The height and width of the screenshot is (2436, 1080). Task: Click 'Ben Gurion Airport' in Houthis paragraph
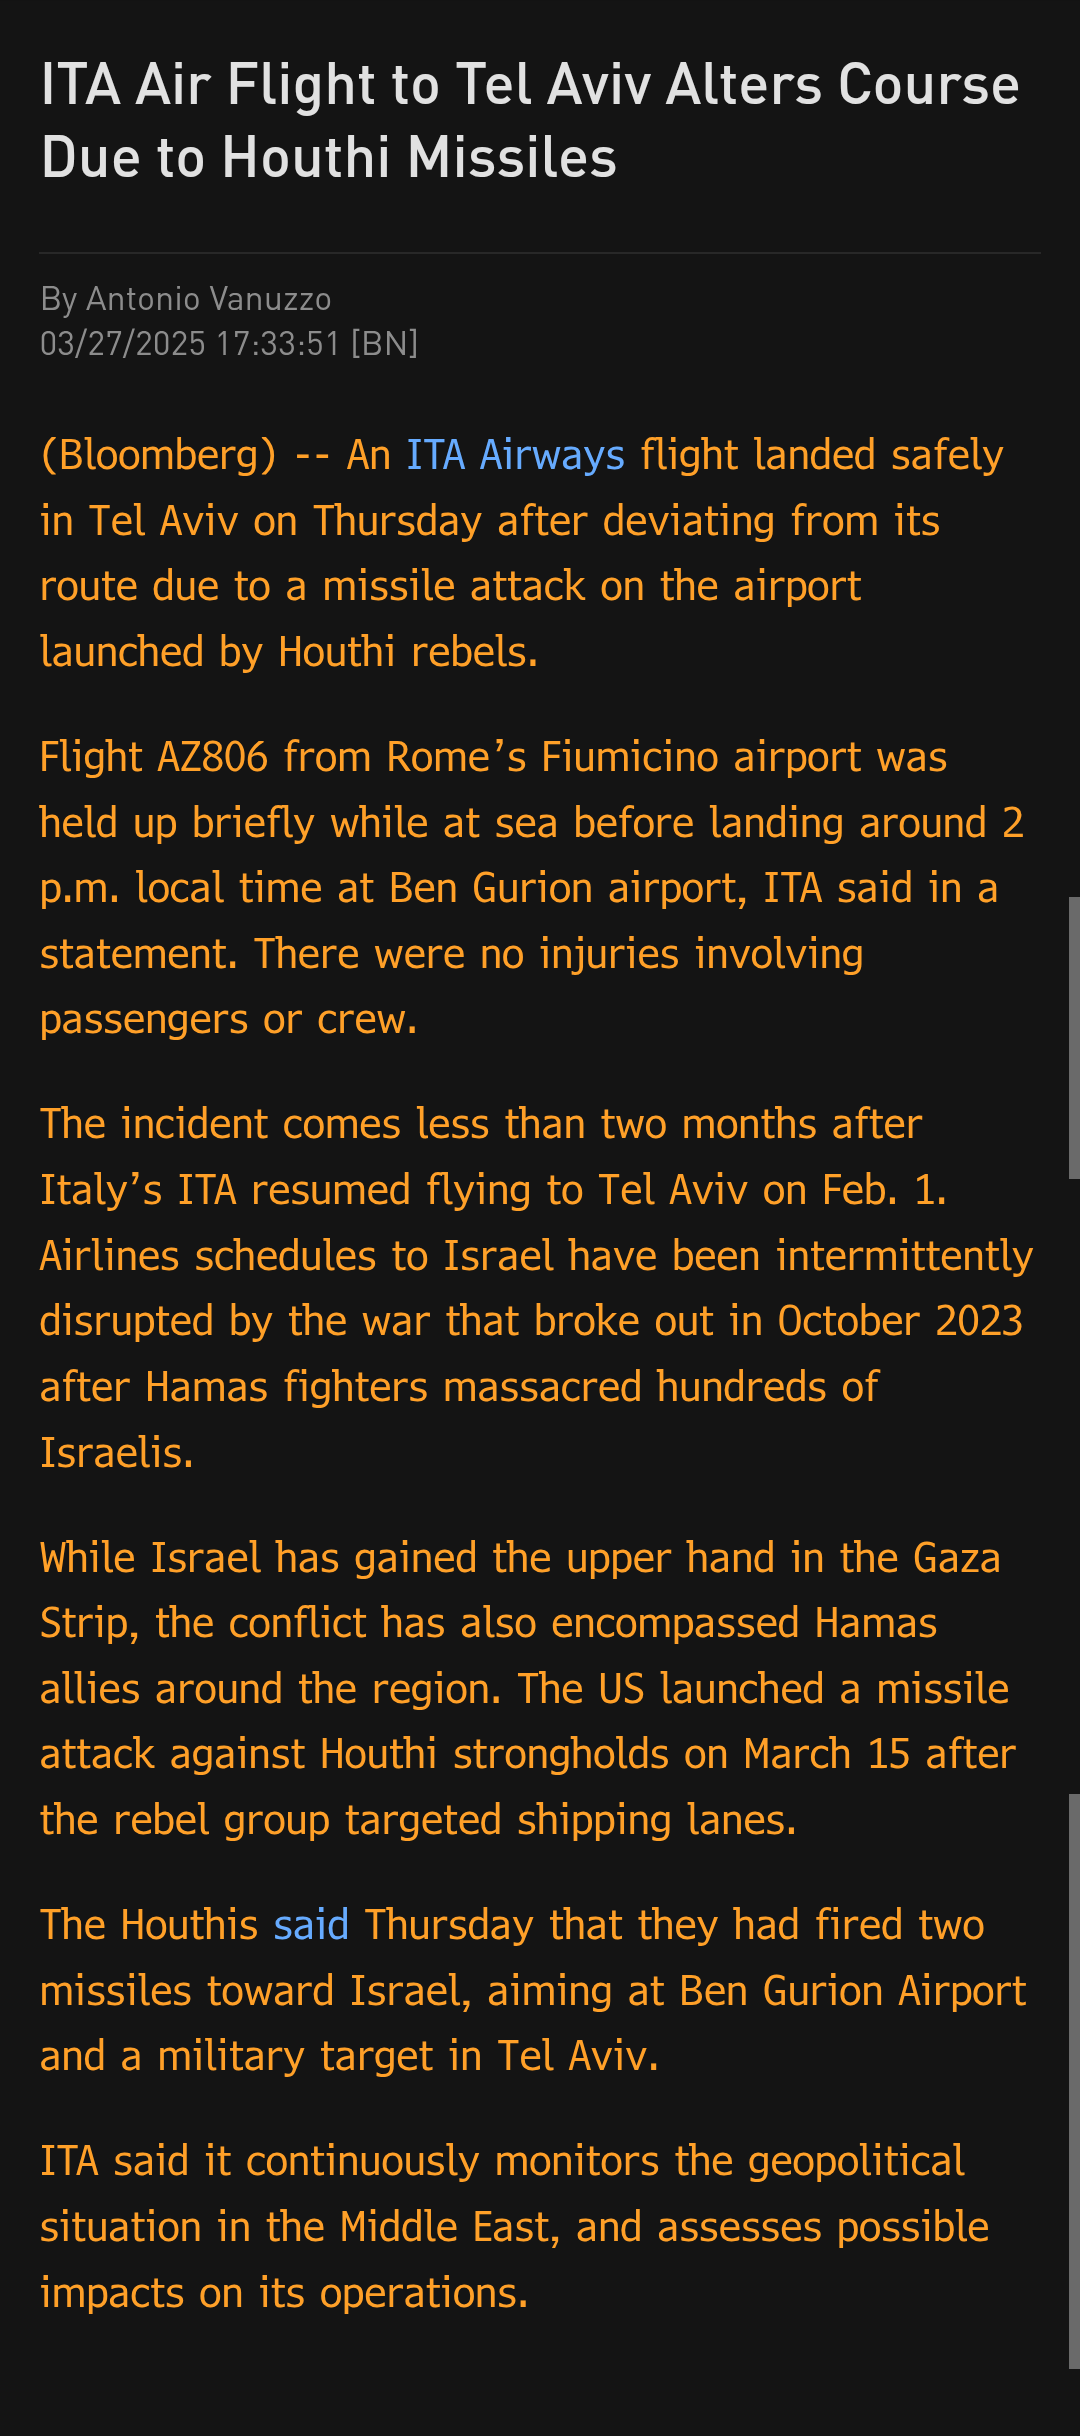(x=853, y=1991)
